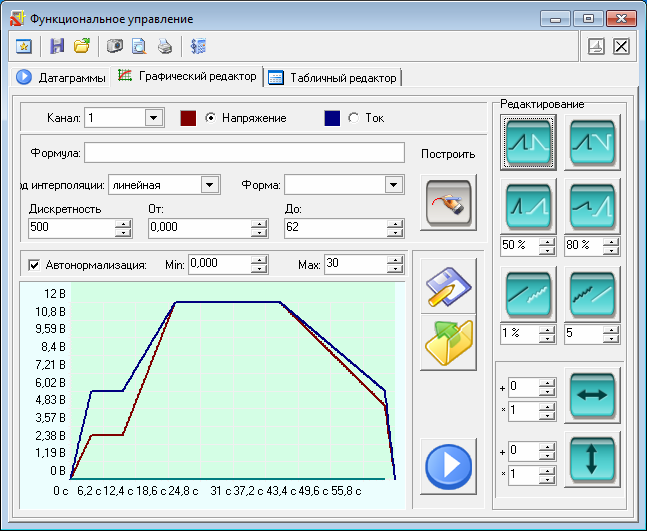Image resolution: width=647 pixels, height=531 pixels.
Task: Click the horizontal stretch arrow button
Action: 591,394
